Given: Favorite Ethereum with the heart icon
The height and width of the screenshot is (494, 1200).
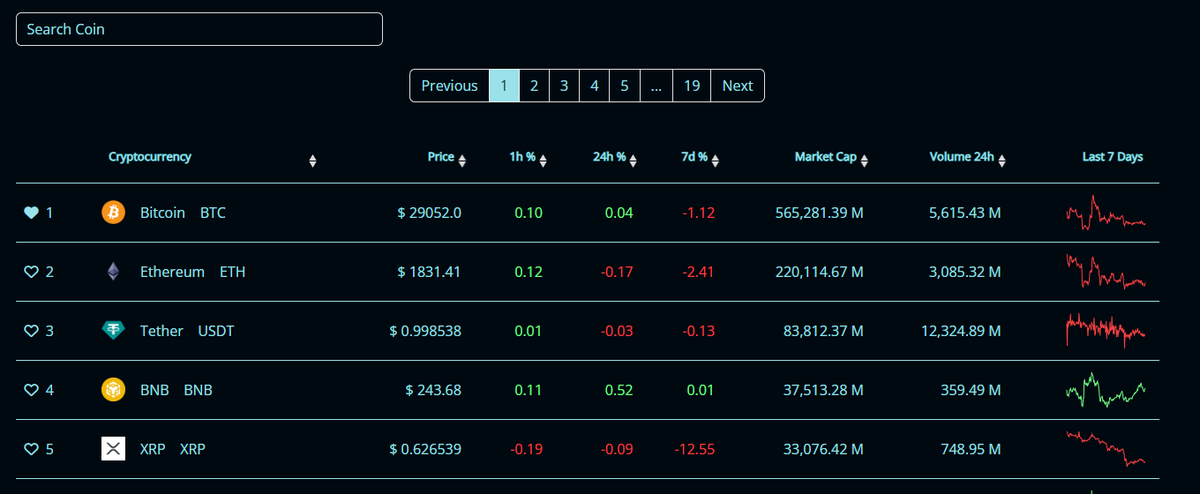Looking at the screenshot, I should coord(31,272).
